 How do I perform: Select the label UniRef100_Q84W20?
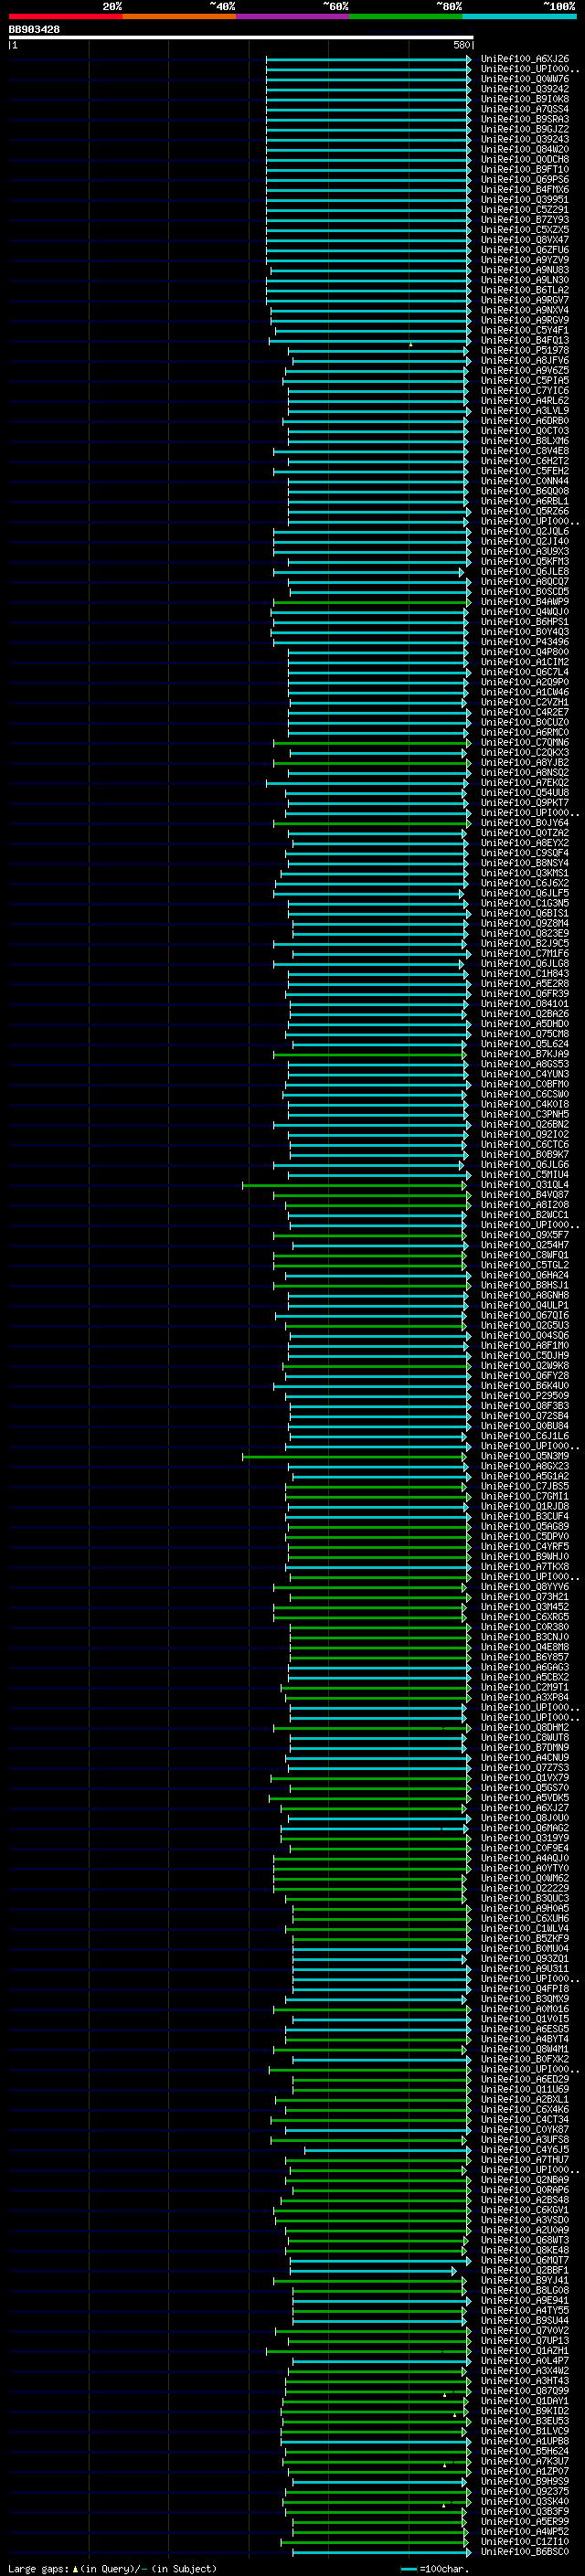pyautogui.click(x=525, y=149)
